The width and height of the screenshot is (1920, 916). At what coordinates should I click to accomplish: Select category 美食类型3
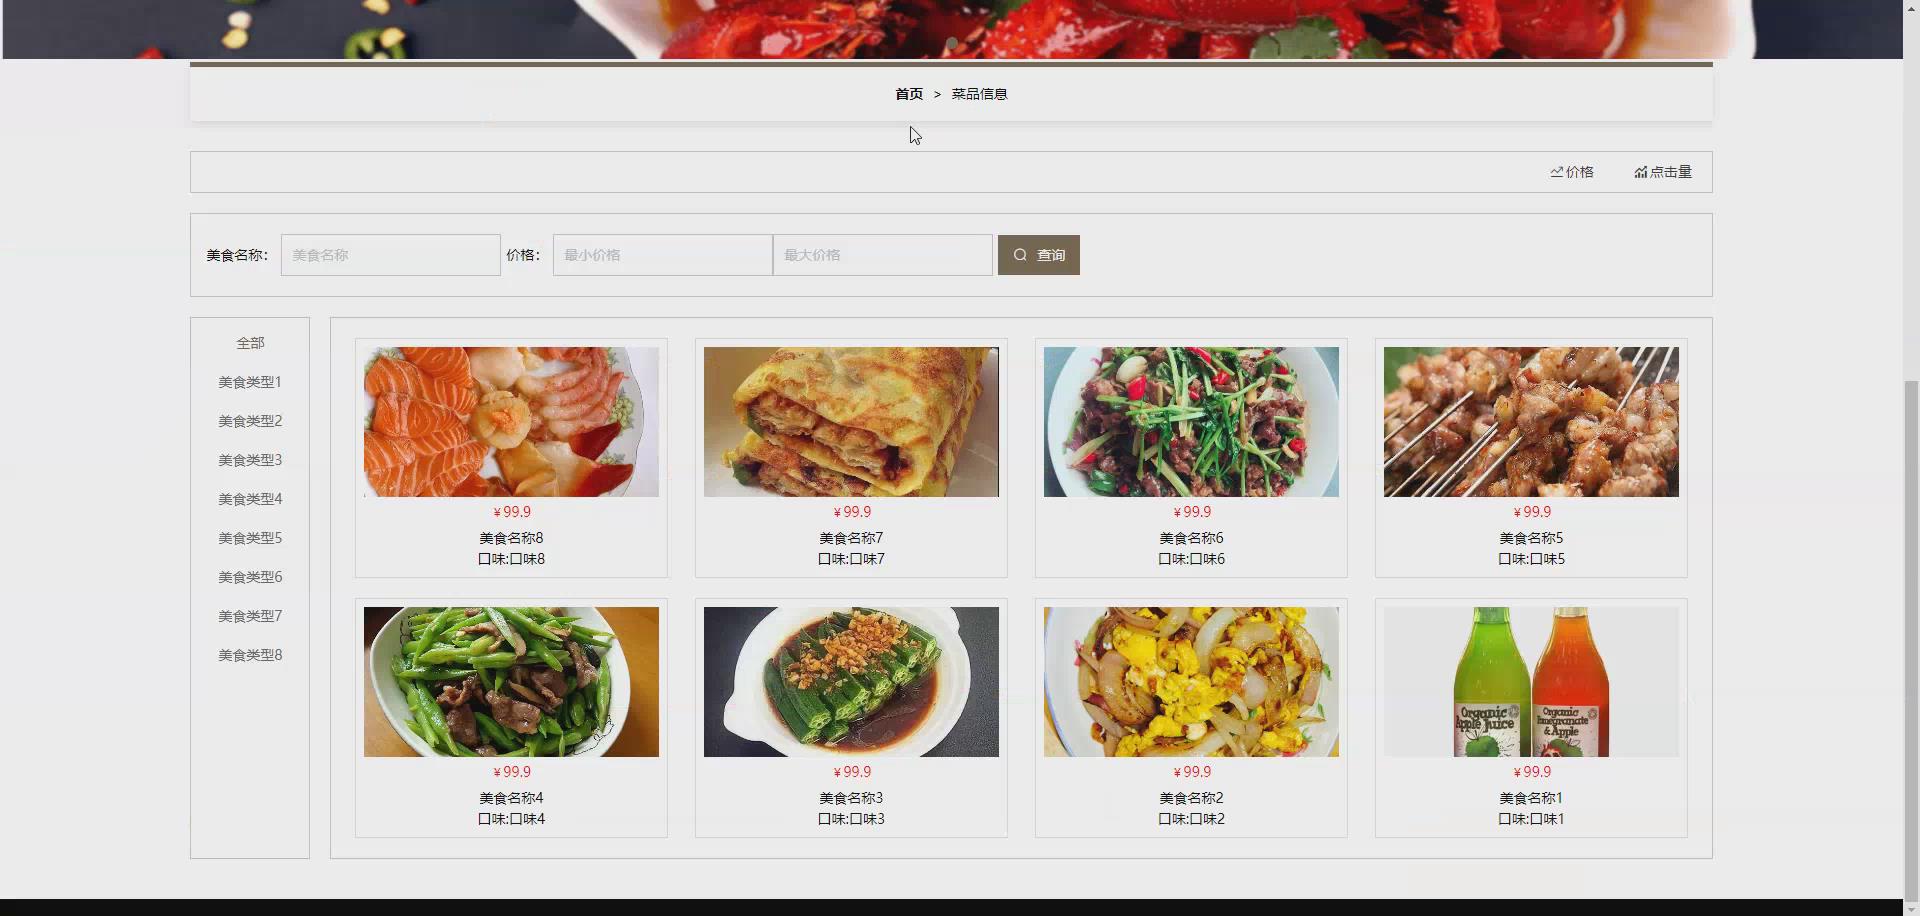250,460
